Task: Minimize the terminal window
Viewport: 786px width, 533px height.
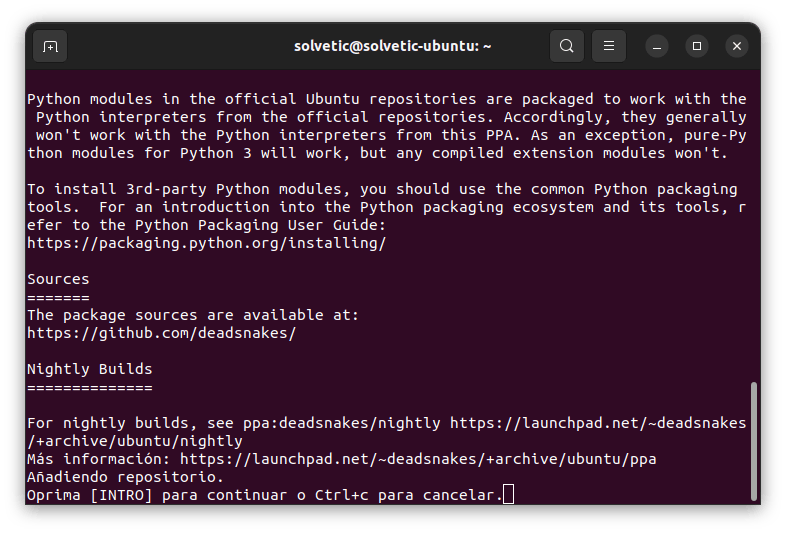Action: click(x=657, y=46)
